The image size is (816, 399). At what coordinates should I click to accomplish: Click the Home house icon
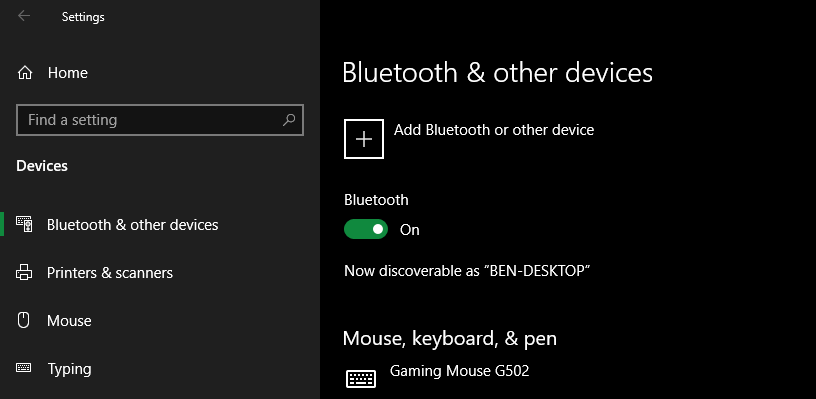tap(24, 73)
